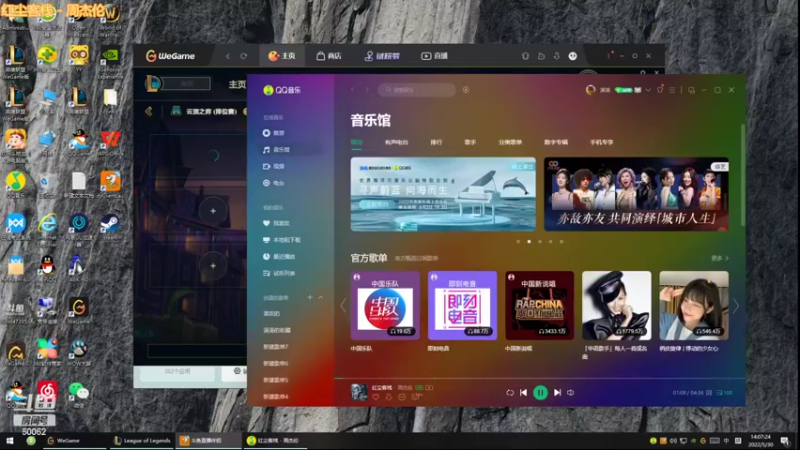800x450 pixels.
Task: Switch to the 排行 tab
Action: [x=436, y=142]
